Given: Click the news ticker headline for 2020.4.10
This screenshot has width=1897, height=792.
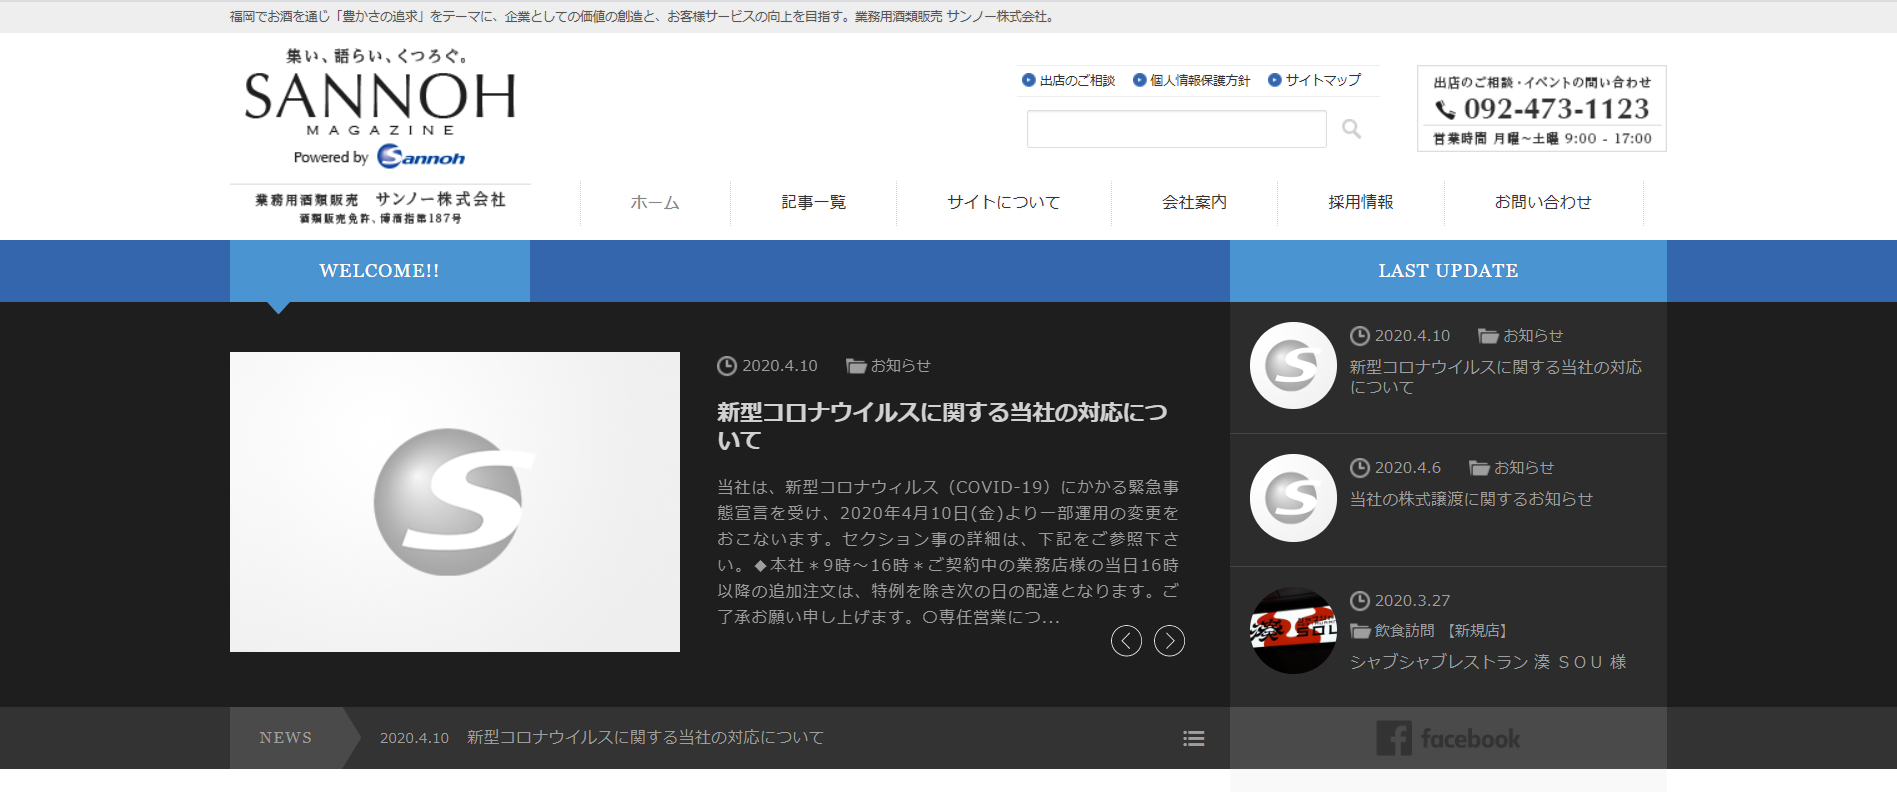Looking at the screenshot, I should (645, 737).
